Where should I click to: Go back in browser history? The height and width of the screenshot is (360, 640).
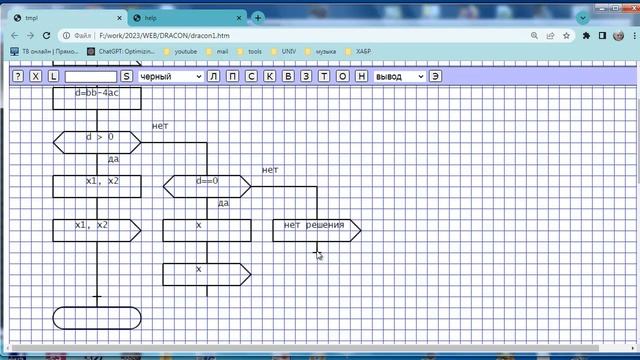click(15, 36)
